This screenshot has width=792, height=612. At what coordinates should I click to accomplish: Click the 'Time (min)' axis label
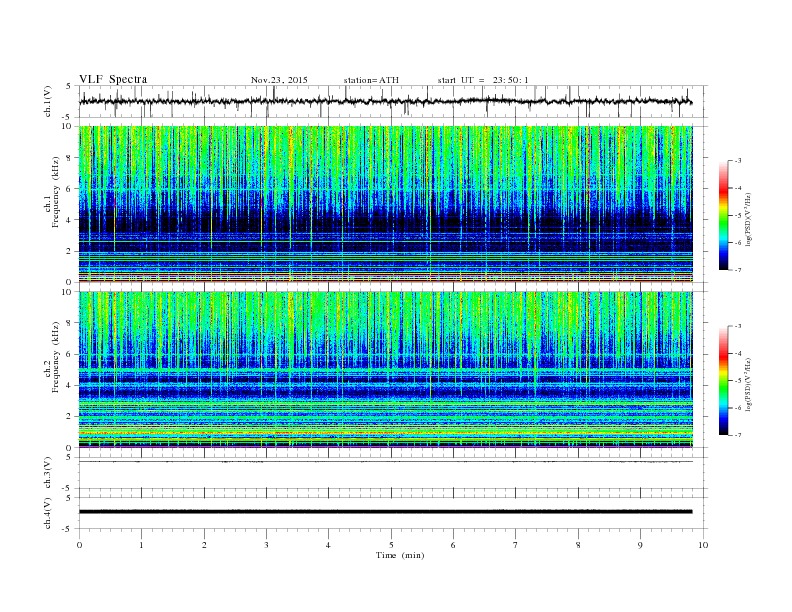click(x=400, y=555)
